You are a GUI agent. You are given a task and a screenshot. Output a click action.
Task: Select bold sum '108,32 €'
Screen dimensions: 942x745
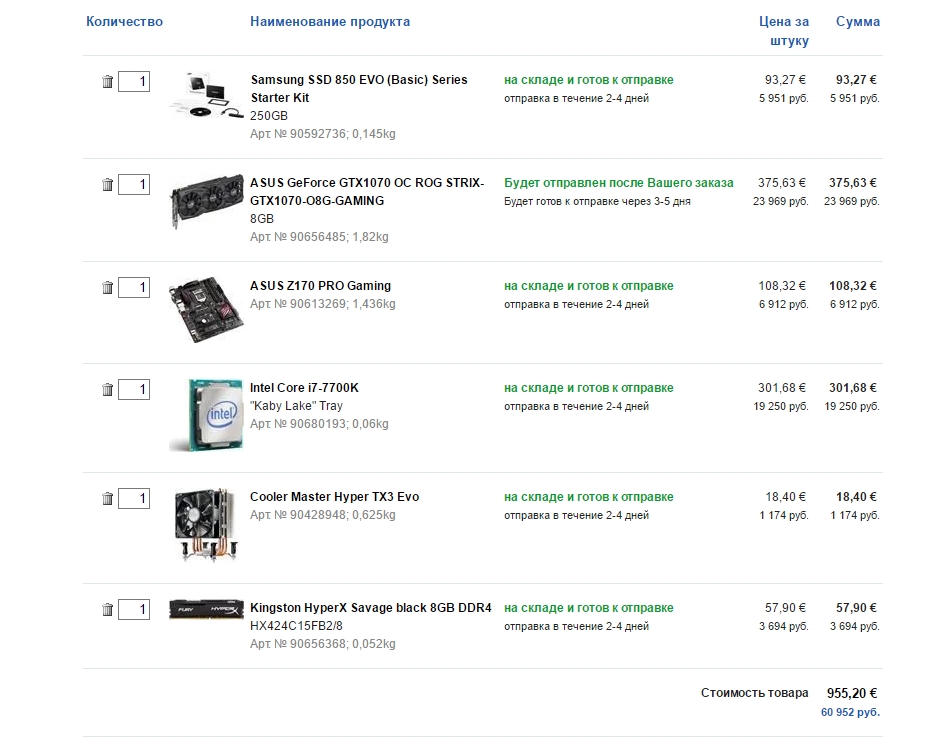852,286
